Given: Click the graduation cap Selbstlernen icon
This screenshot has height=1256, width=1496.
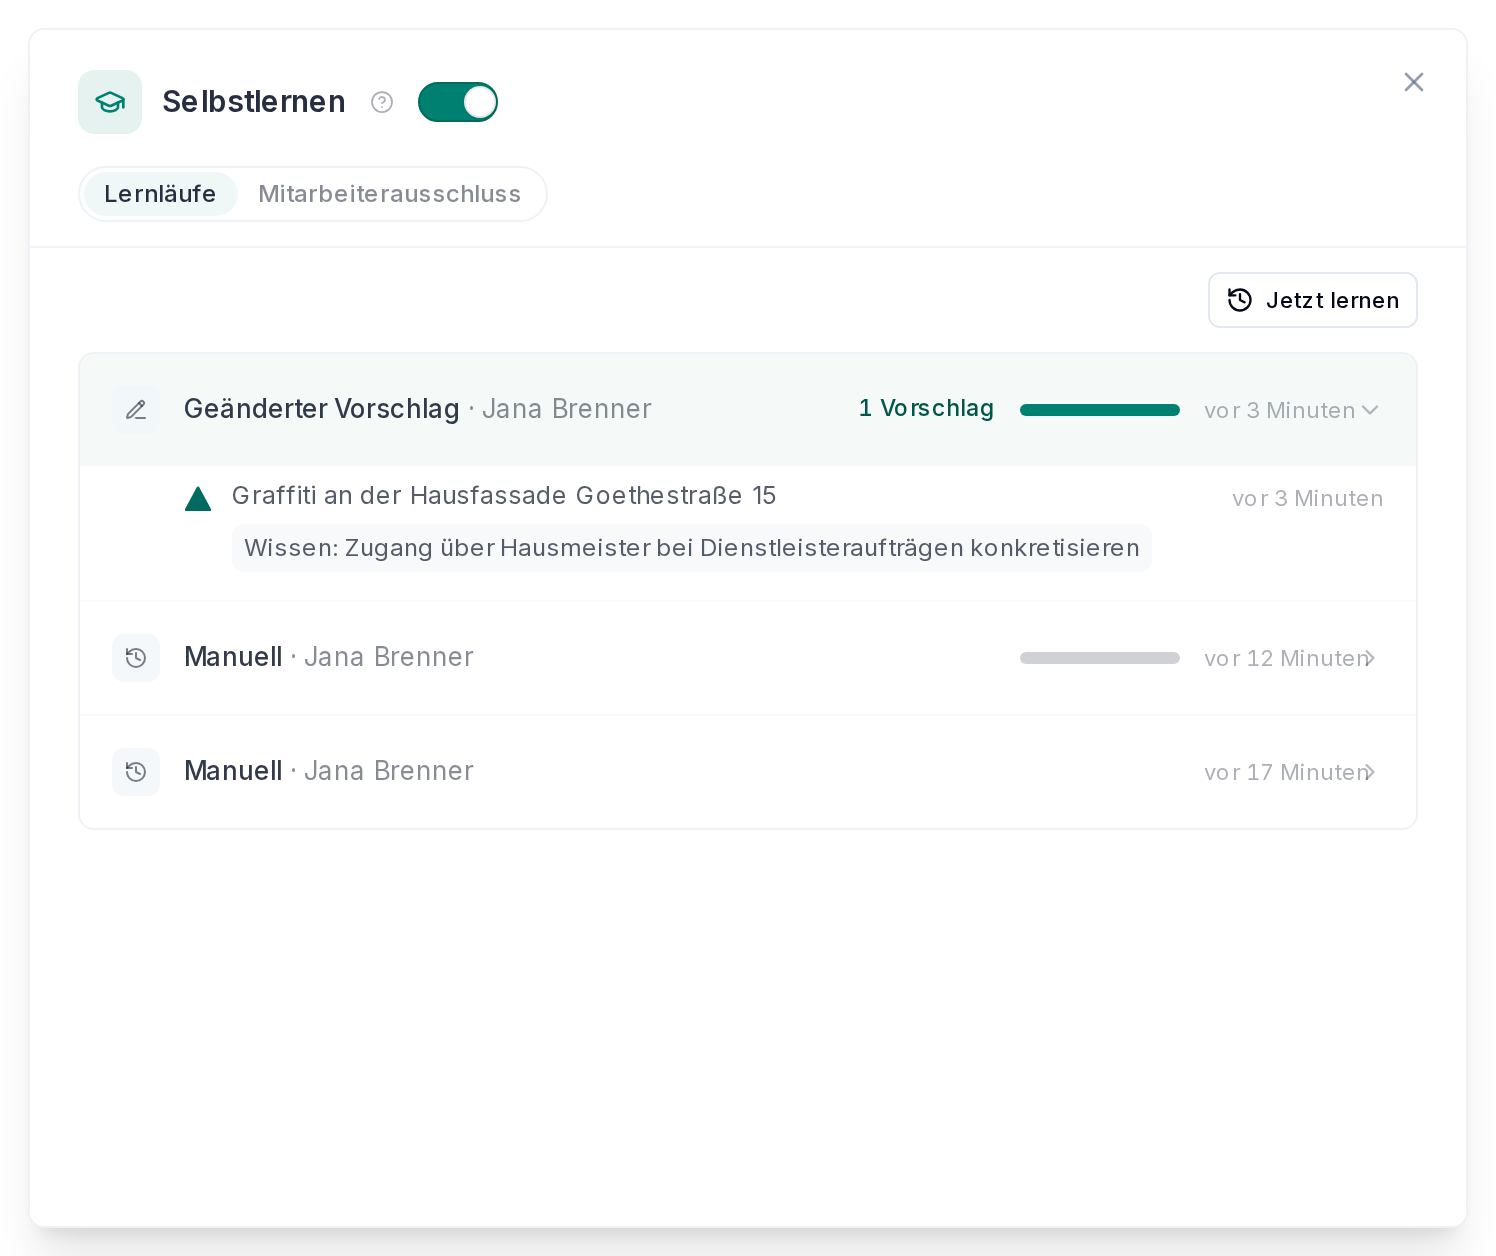Looking at the screenshot, I should pyautogui.click(x=110, y=102).
